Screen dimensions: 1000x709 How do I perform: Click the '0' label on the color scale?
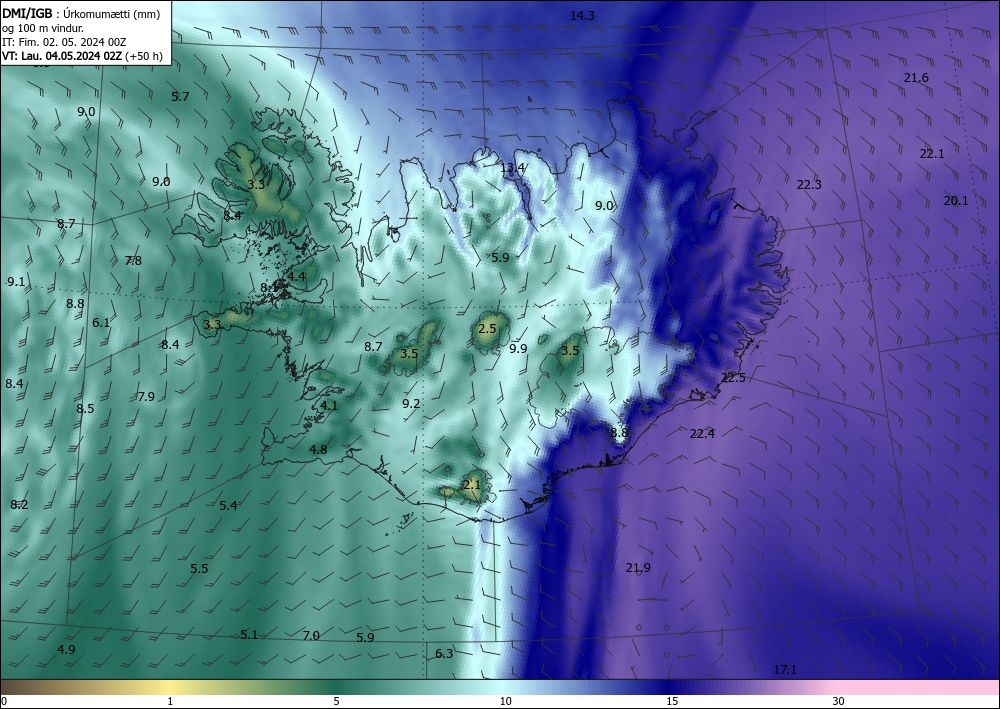(4, 702)
